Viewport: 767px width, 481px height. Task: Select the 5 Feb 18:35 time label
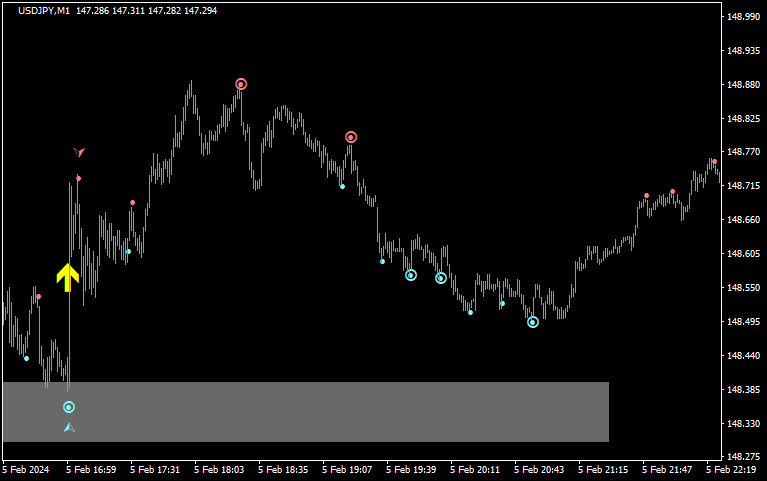[284, 469]
